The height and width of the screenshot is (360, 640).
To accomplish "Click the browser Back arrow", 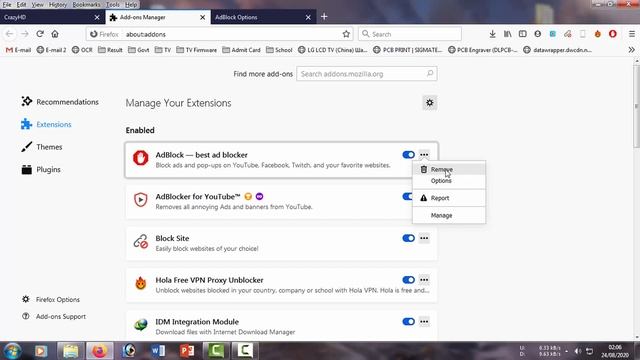I will coord(9,34).
